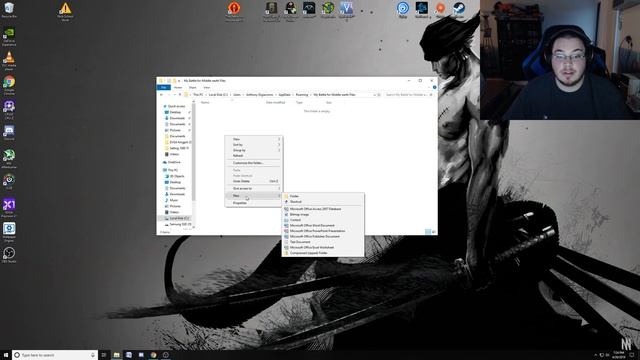The image size is (640, 360).
Task: Create a new Bitmap image
Action: [323, 214]
